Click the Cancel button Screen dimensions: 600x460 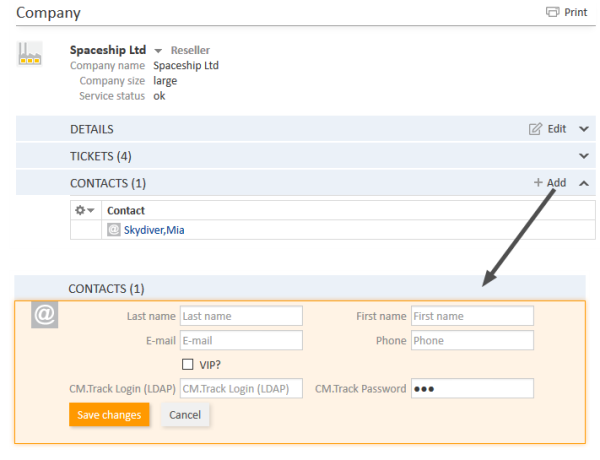click(185, 414)
